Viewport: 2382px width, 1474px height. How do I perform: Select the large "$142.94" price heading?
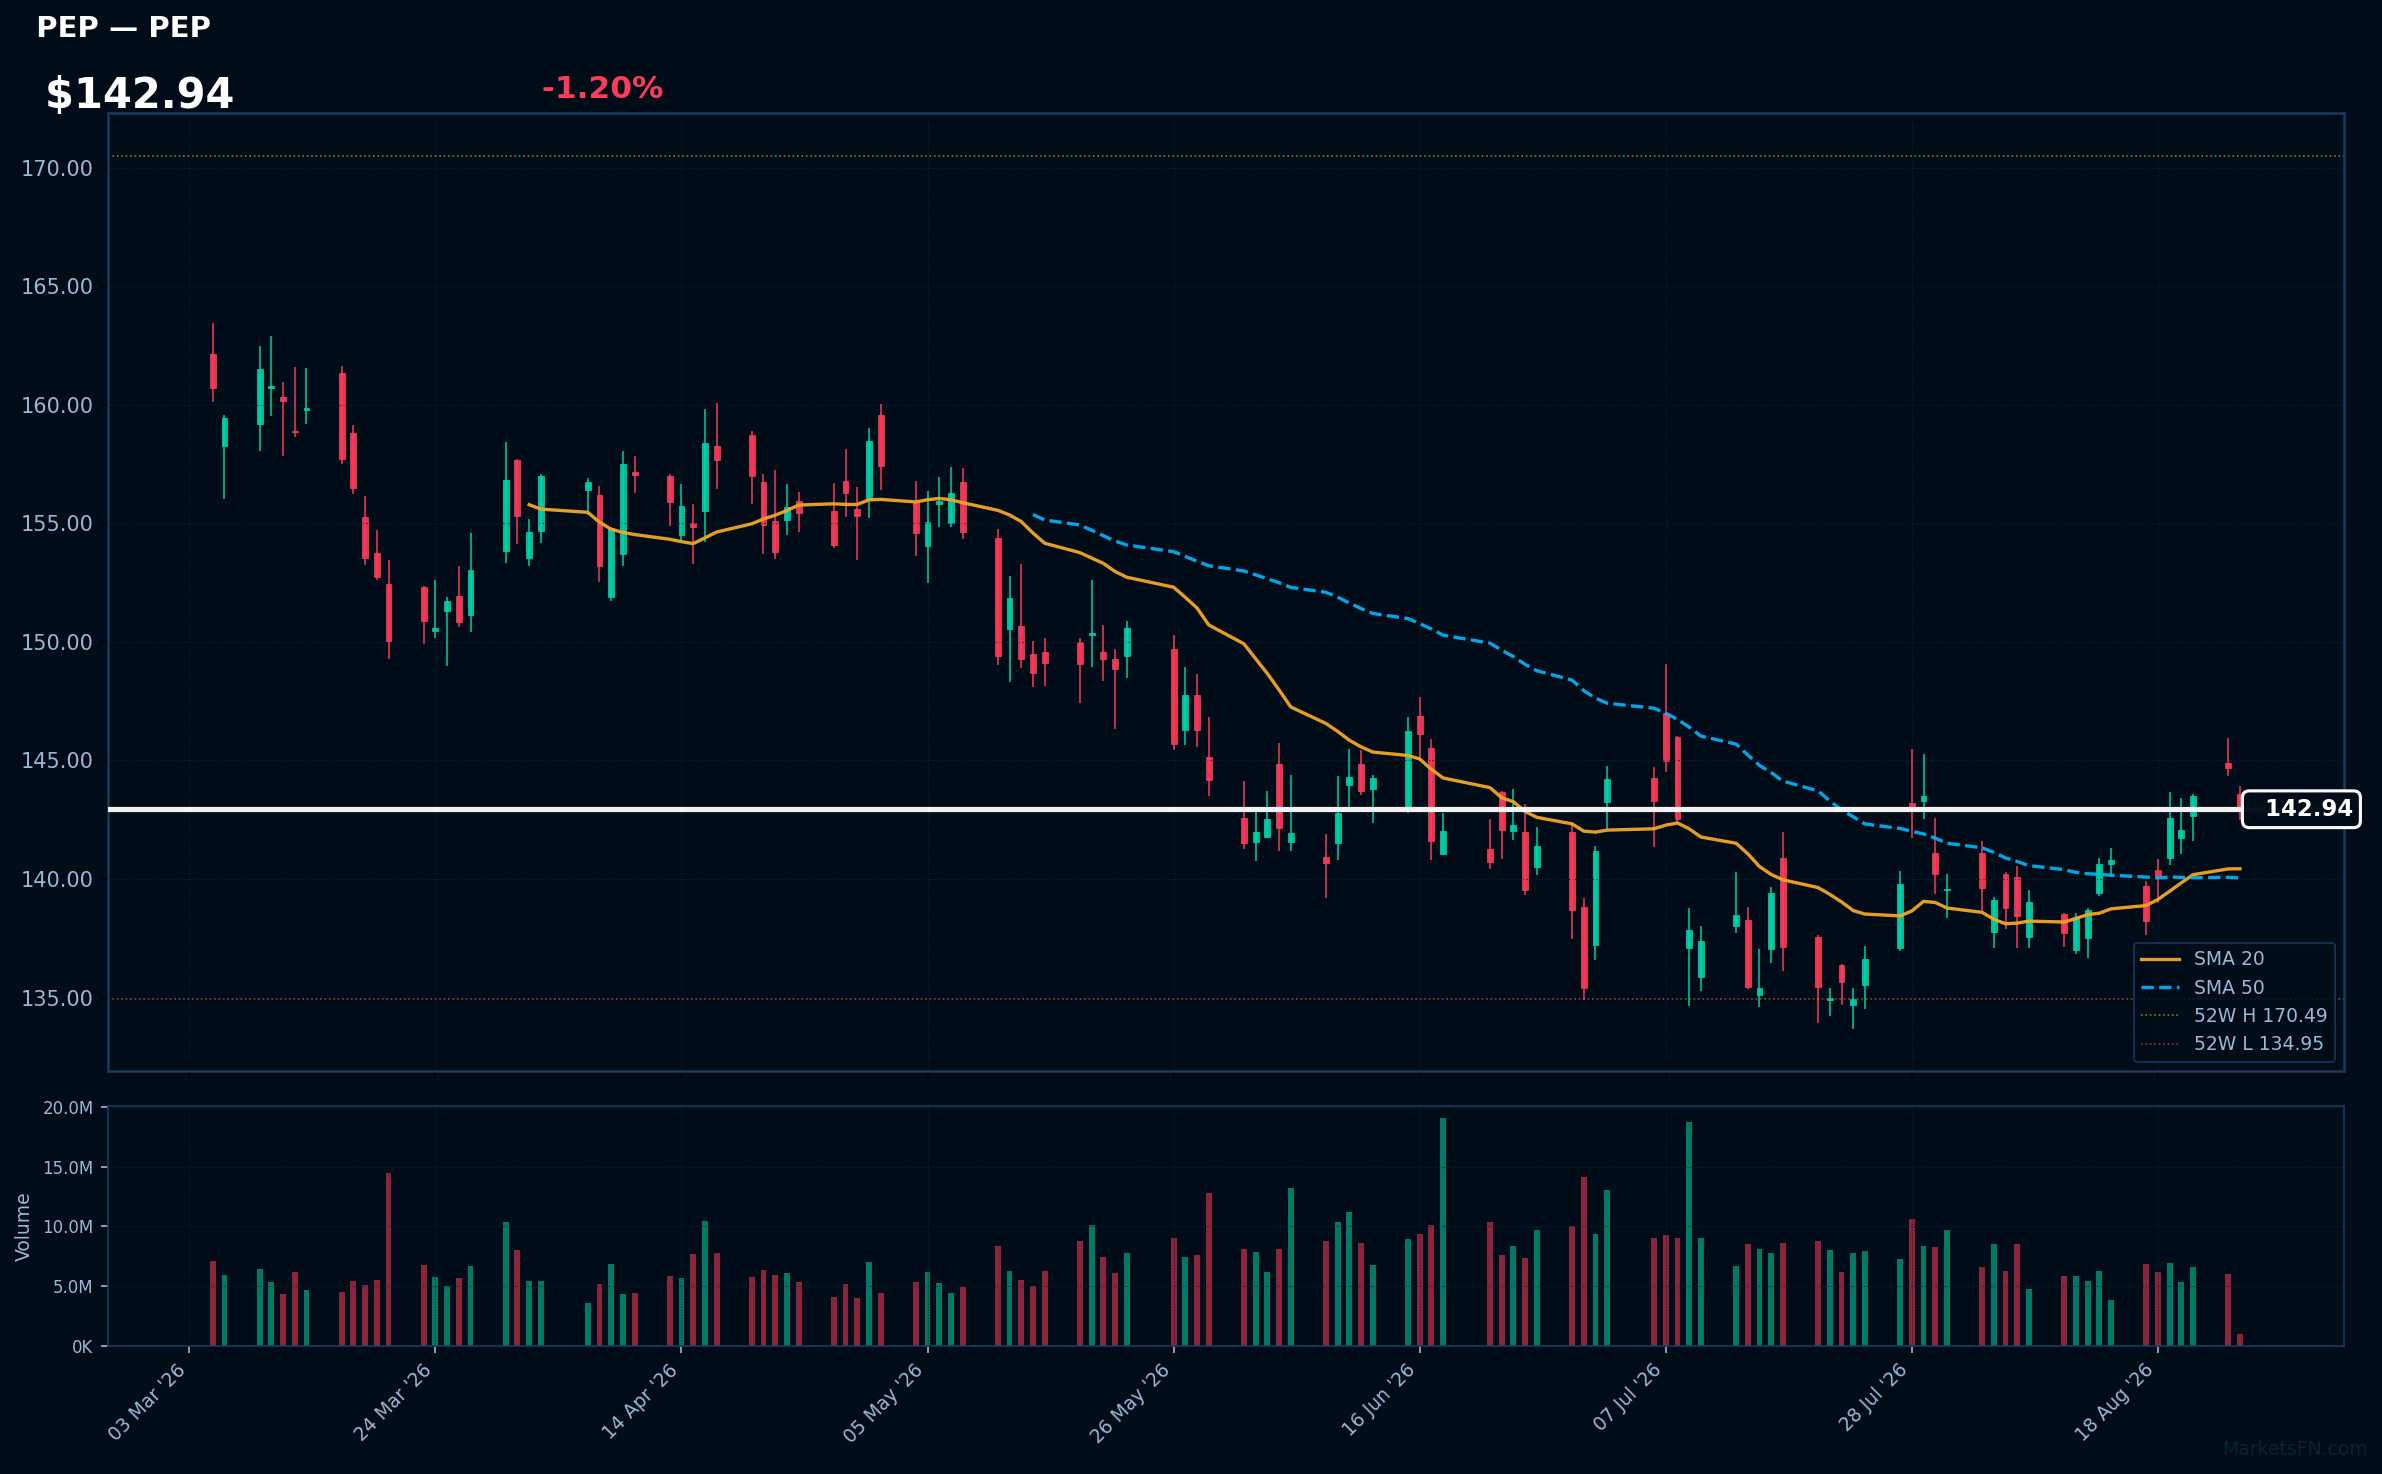(139, 94)
